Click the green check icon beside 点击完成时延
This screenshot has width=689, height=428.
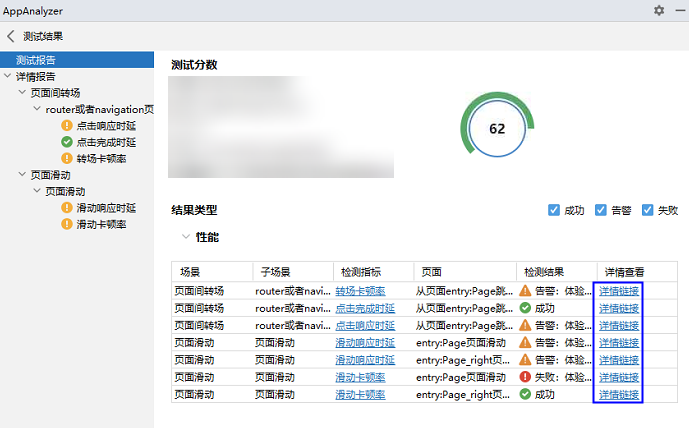(x=67, y=142)
